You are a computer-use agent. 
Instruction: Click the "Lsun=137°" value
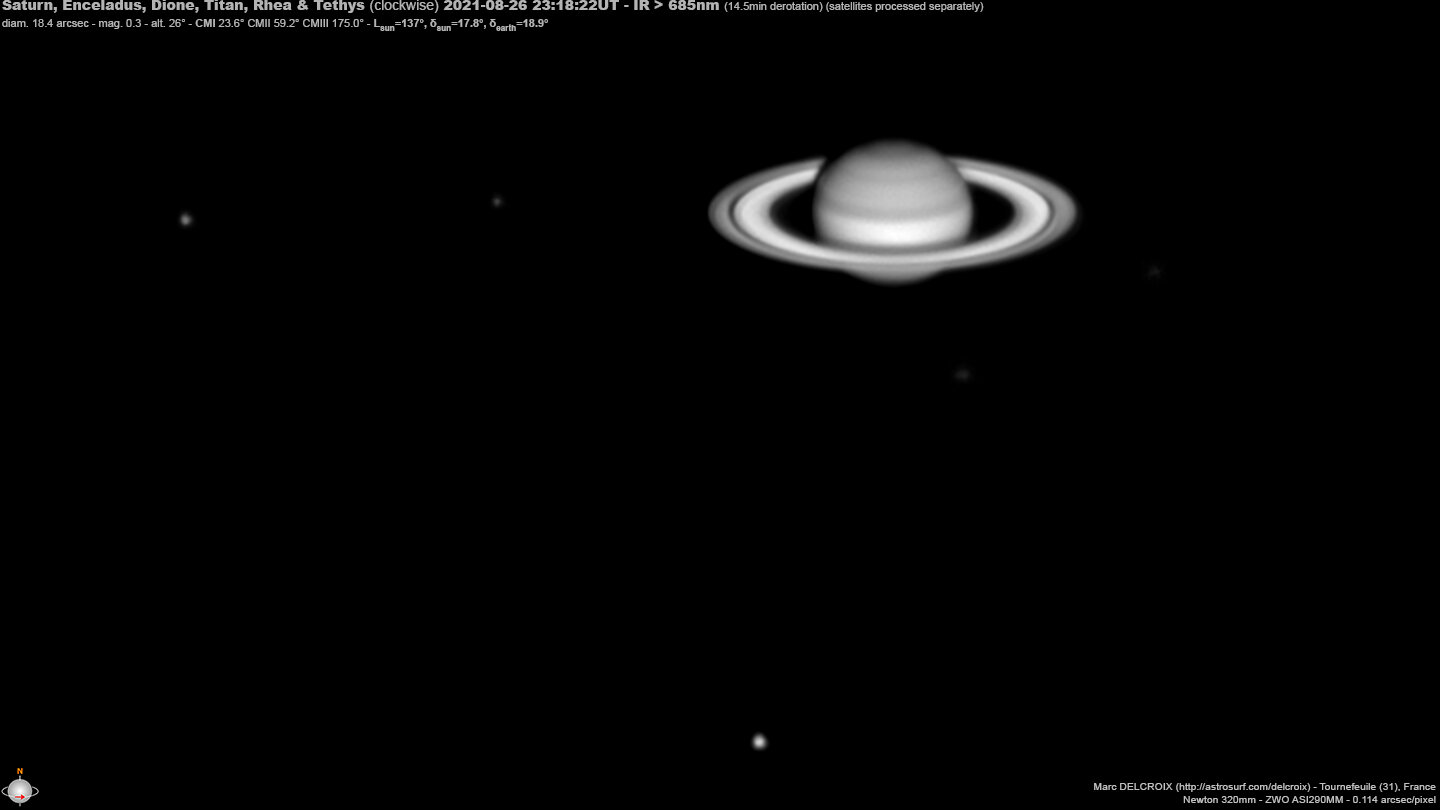click(400, 24)
